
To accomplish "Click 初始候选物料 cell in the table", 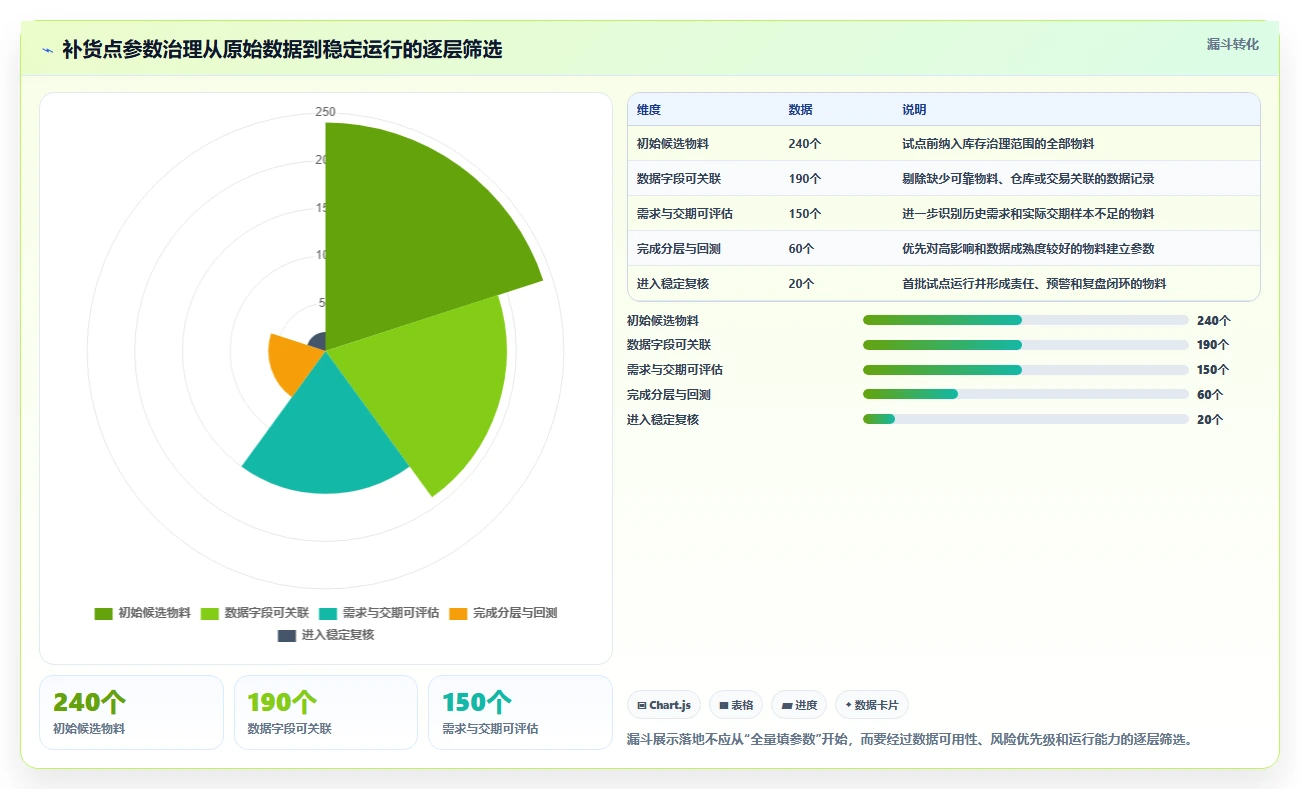I will [673, 144].
